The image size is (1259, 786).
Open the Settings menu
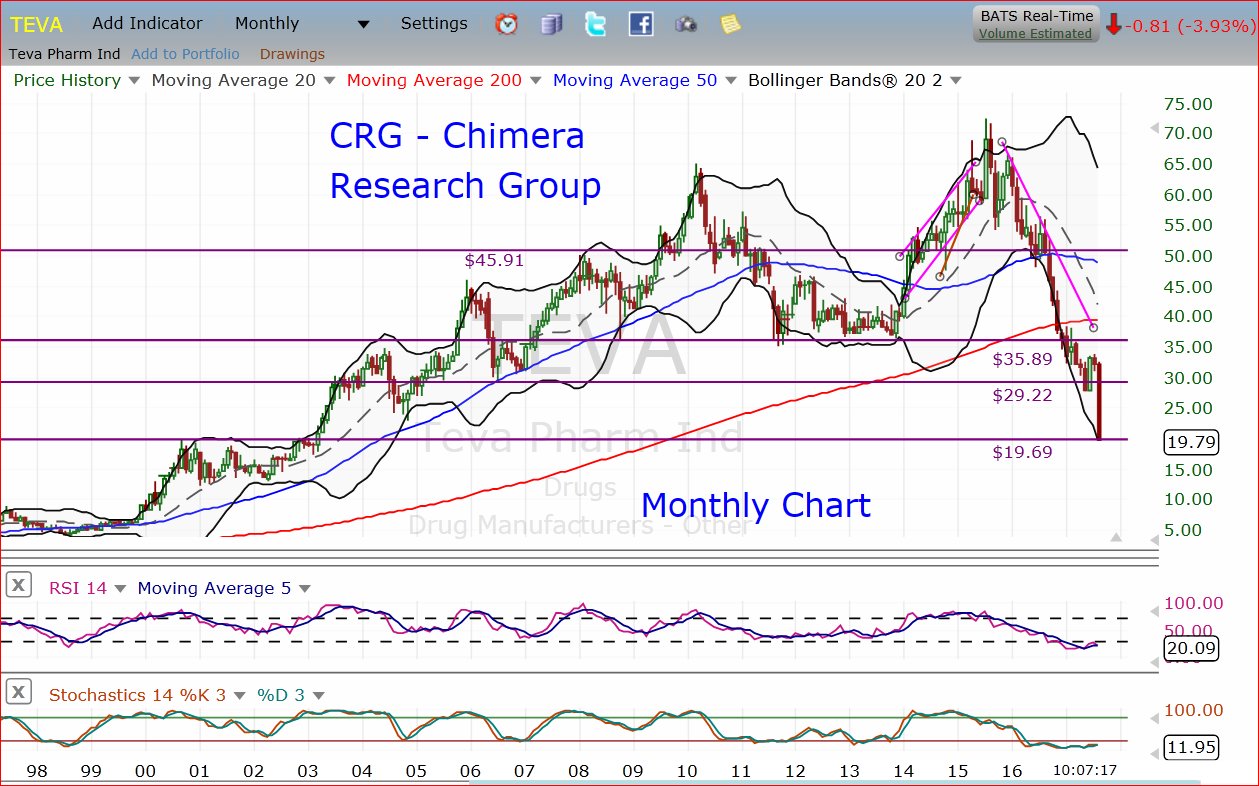434,23
